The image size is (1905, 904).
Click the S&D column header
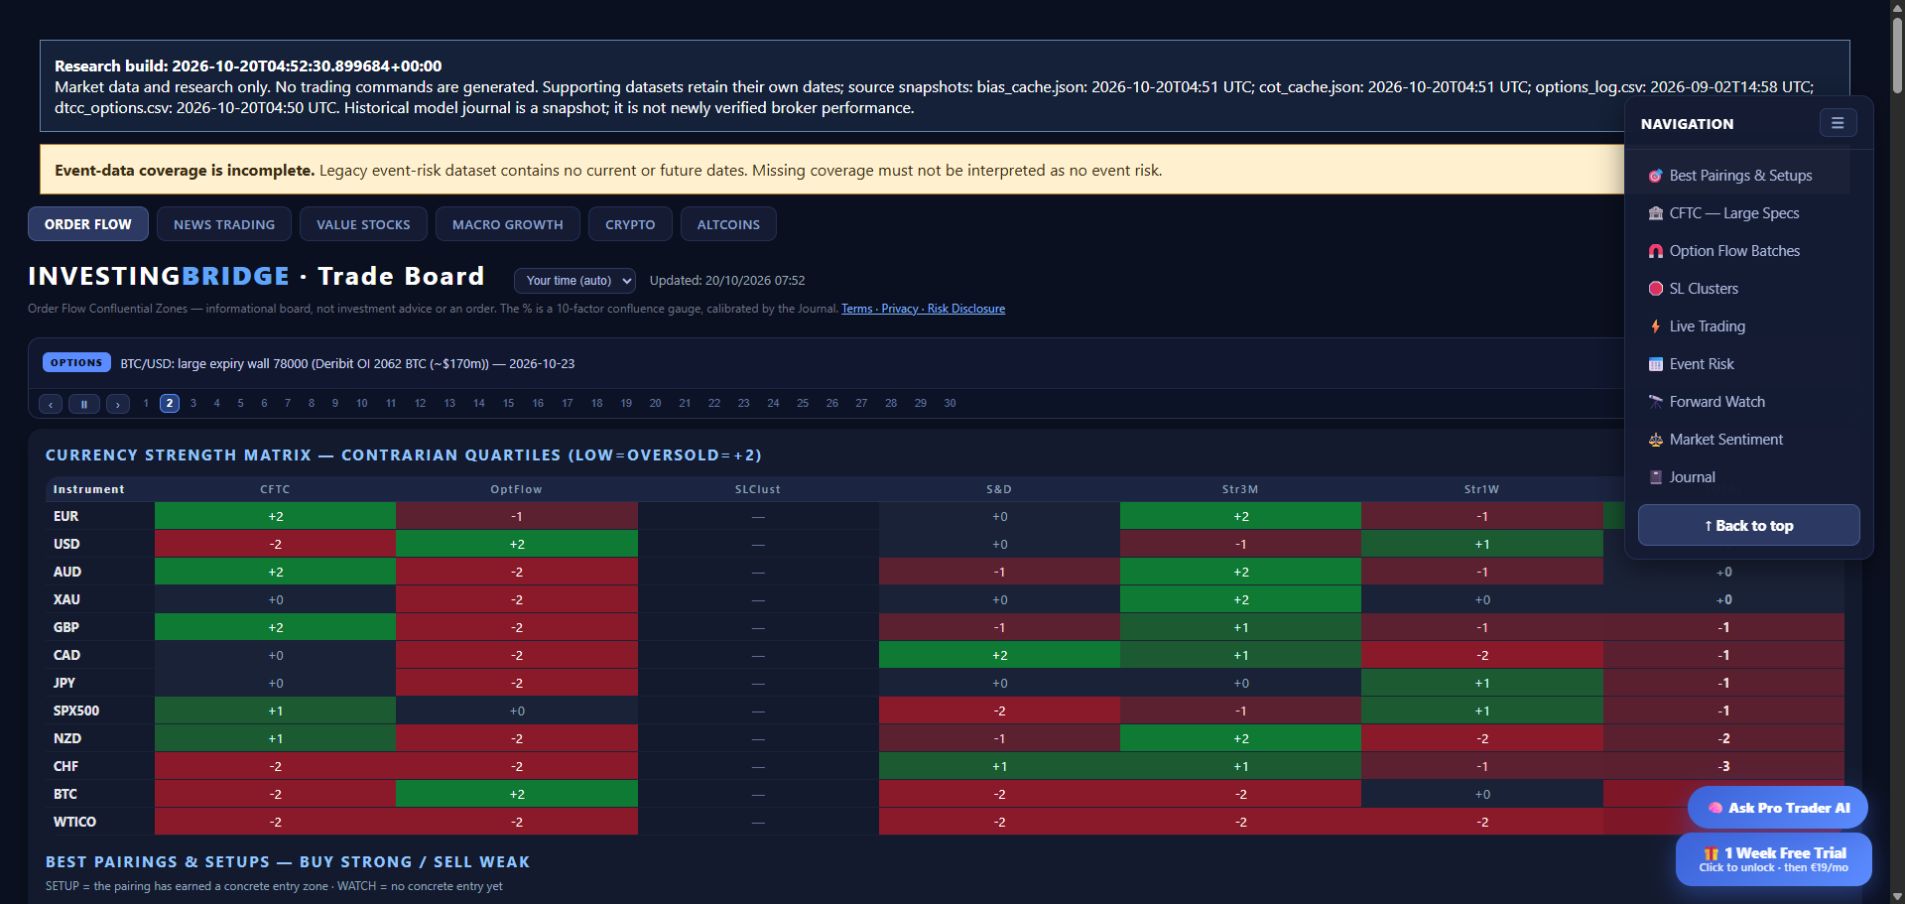pyautogui.click(x=999, y=490)
